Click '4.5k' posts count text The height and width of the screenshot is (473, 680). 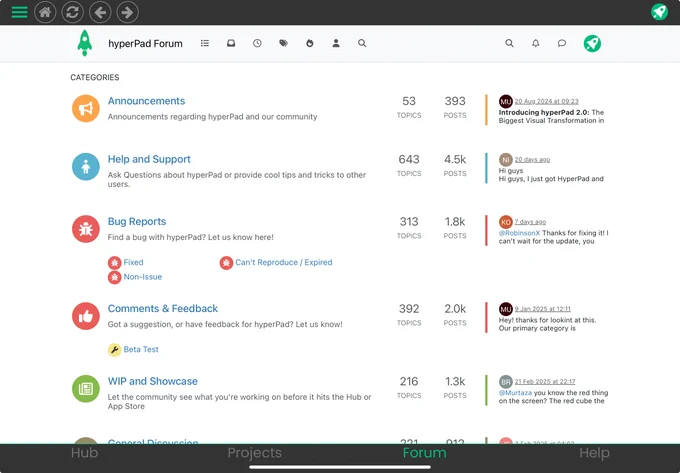click(455, 160)
